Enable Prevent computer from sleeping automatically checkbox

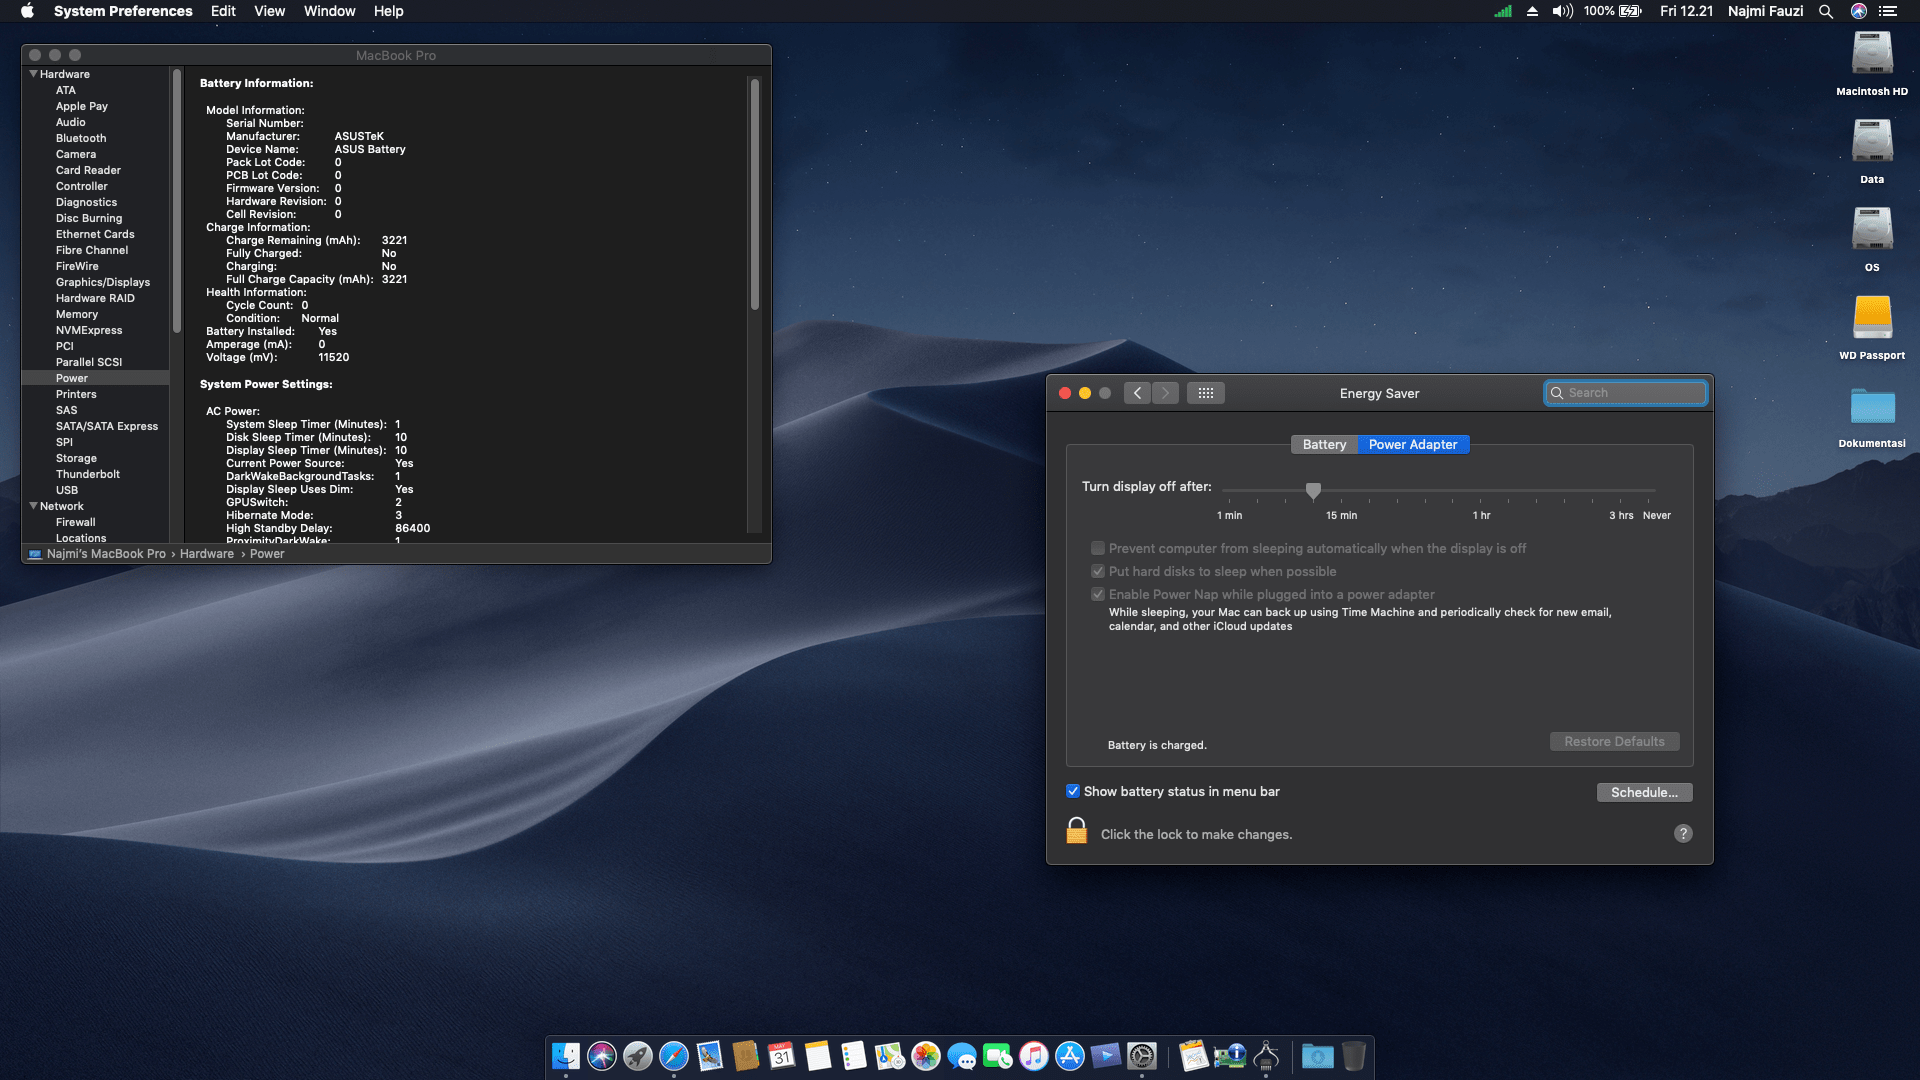[x=1098, y=548]
